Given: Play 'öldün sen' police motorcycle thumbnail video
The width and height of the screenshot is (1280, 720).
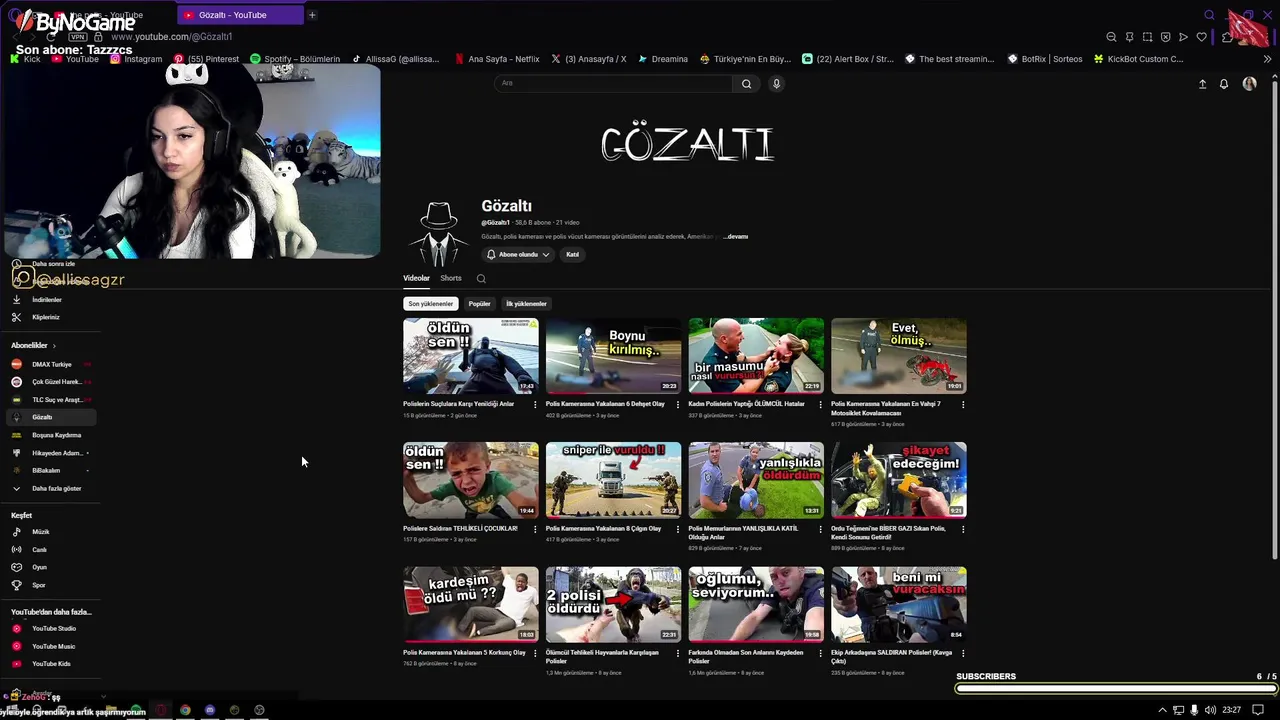Looking at the screenshot, I should tap(471, 356).
